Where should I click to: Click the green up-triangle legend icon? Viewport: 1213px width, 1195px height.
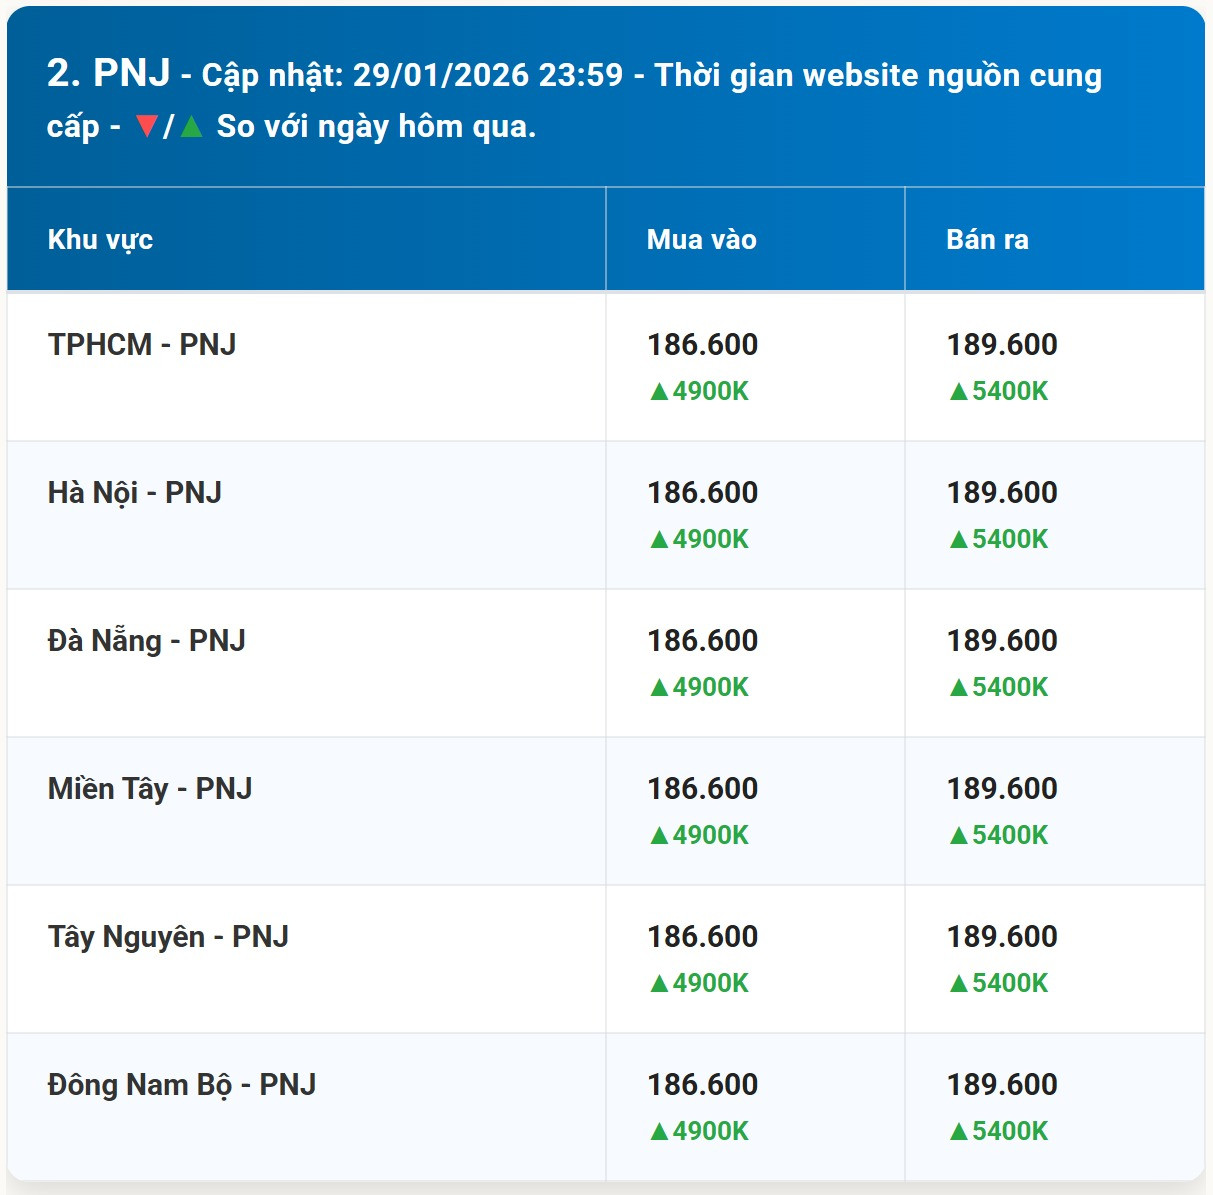pyautogui.click(x=192, y=127)
